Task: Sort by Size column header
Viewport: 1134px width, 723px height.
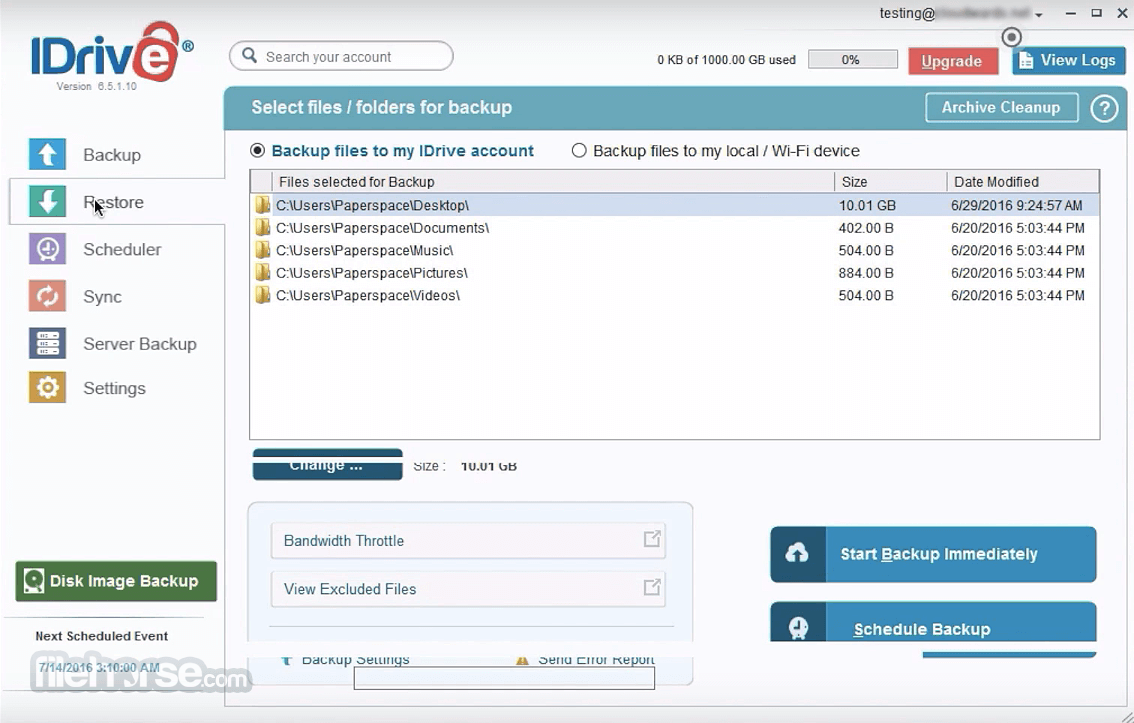Action: (x=890, y=181)
